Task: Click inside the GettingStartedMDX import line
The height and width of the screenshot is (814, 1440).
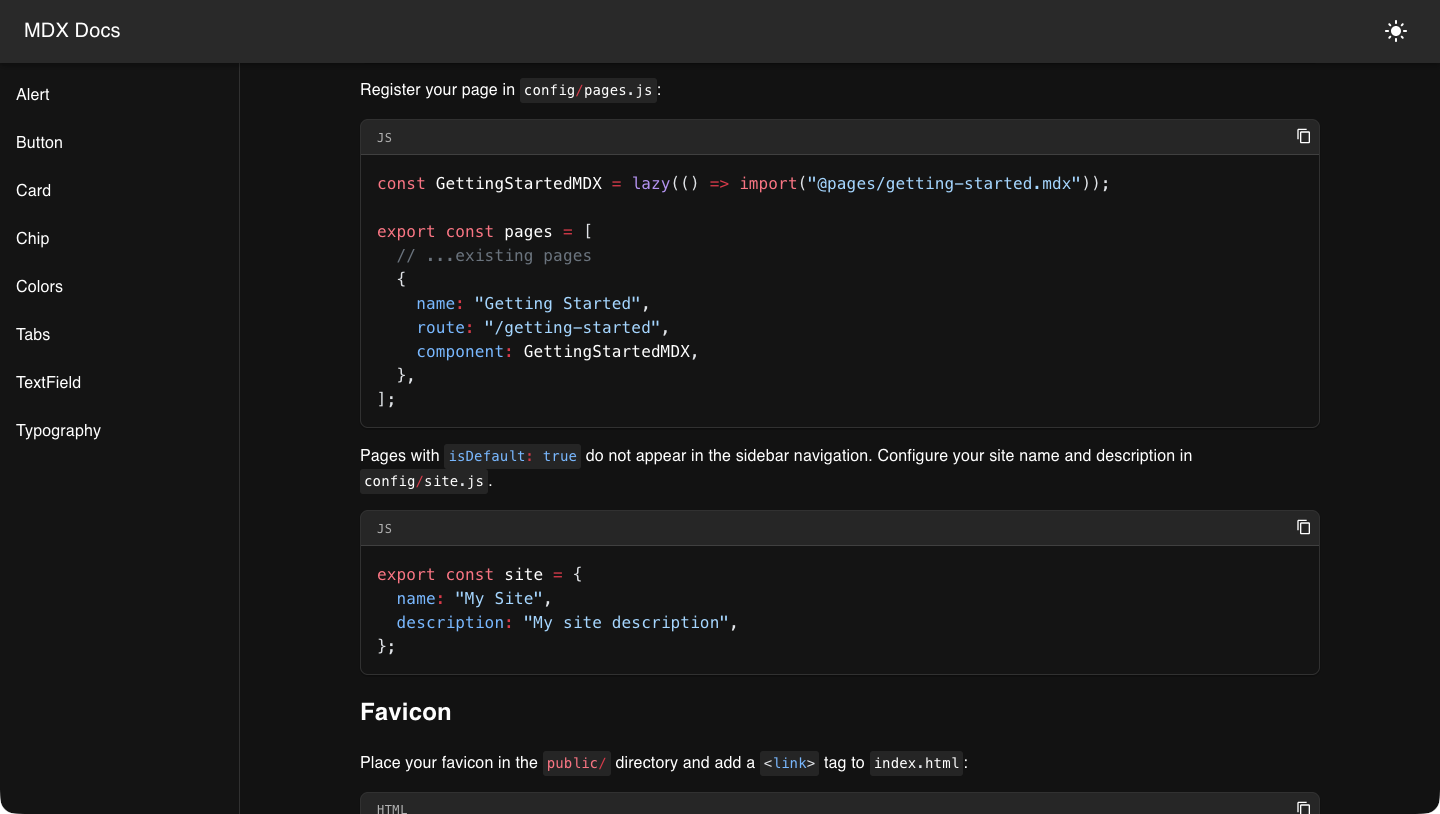Action: [x=743, y=184]
